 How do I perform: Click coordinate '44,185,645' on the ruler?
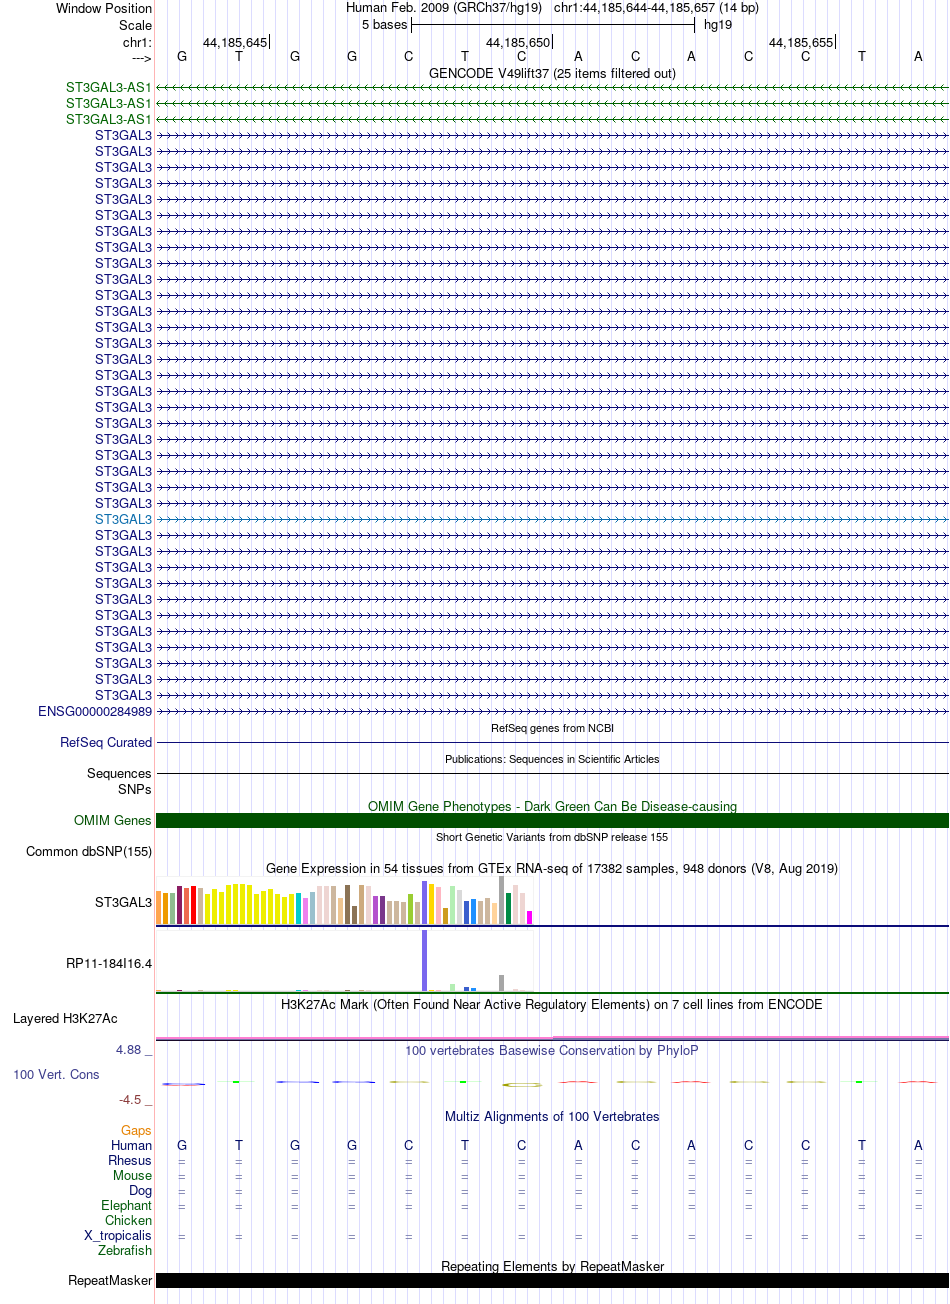click(235, 43)
